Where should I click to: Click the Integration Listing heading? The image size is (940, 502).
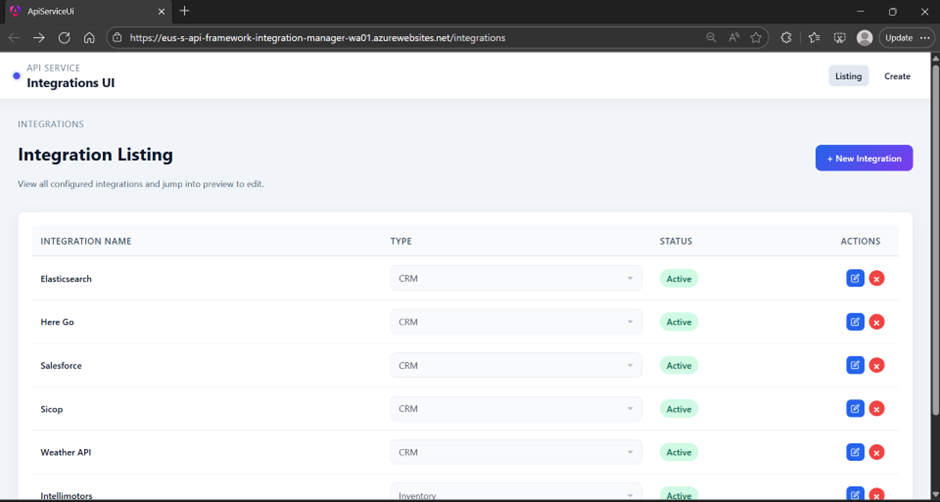[x=95, y=155]
